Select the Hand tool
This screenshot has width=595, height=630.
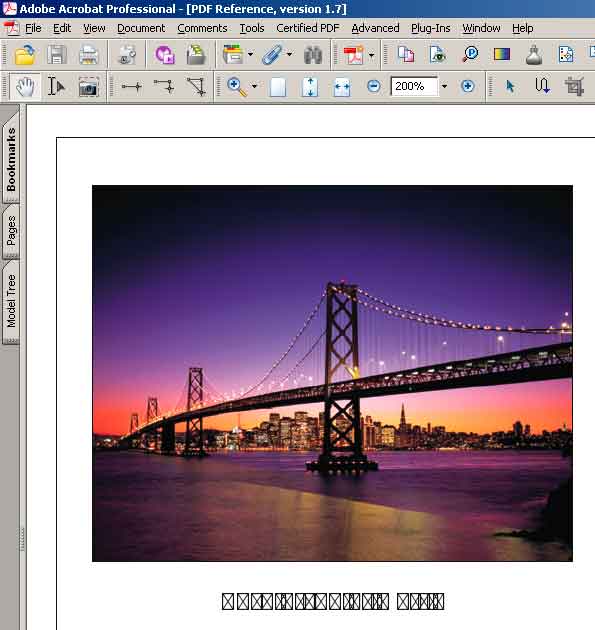pyautogui.click(x=25, y=86)
